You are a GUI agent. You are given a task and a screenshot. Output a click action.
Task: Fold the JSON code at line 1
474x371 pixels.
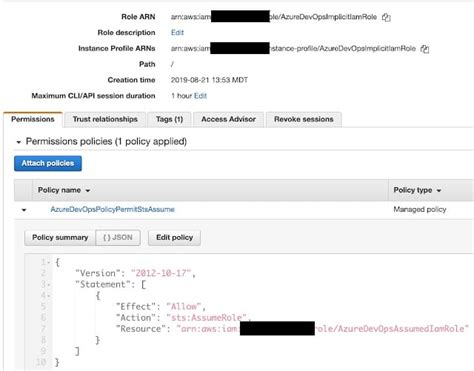coord(49,263)
